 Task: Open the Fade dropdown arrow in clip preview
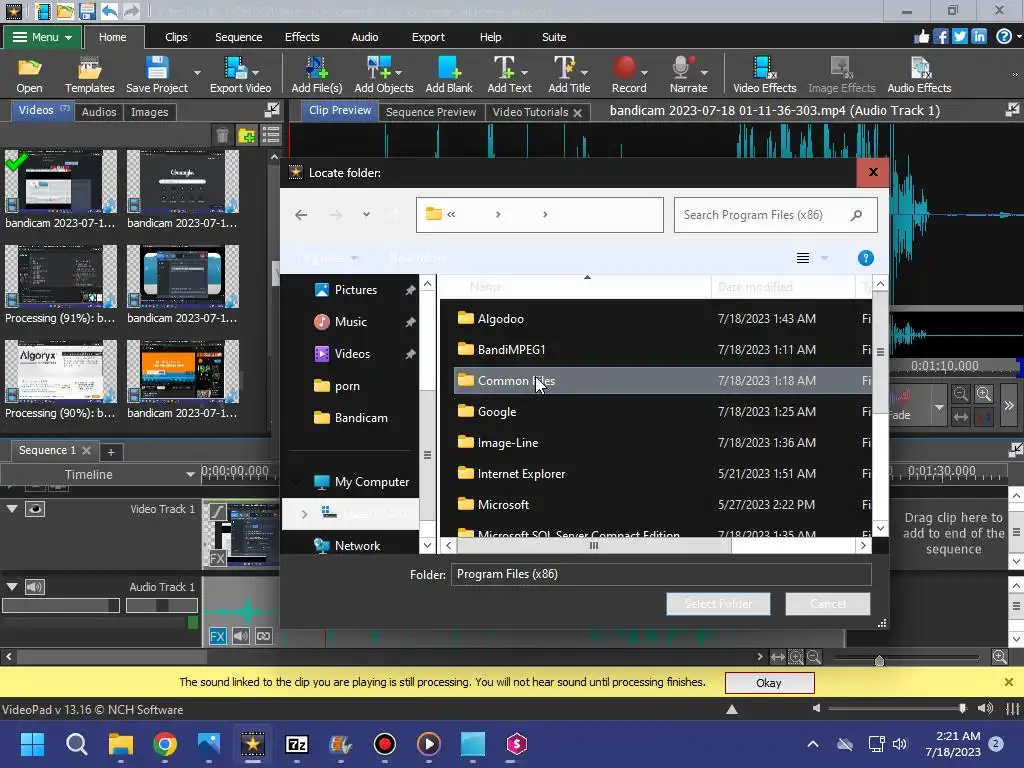pyautogui.click(x=939, y=407)
